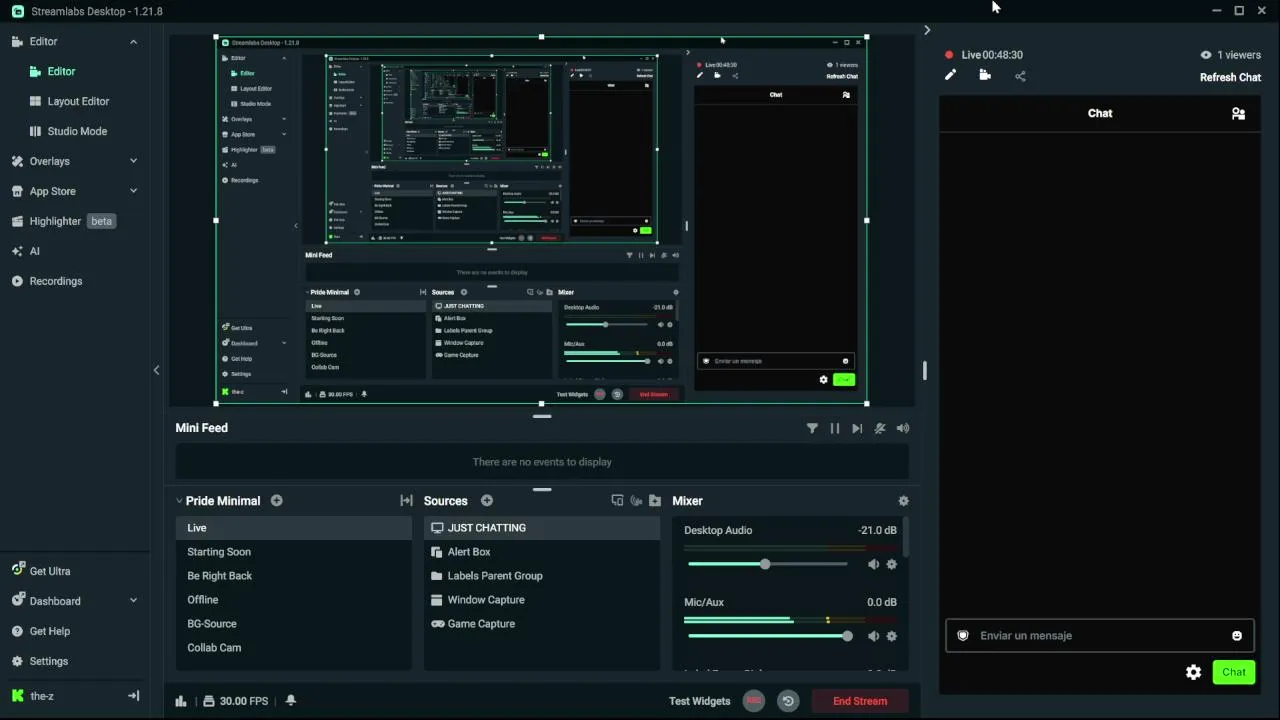Image resolution: width=1280 pixels, height=720 pixels.
Task: Open the scene transitions icon in the scenes panel
Action: coord(406,501)
